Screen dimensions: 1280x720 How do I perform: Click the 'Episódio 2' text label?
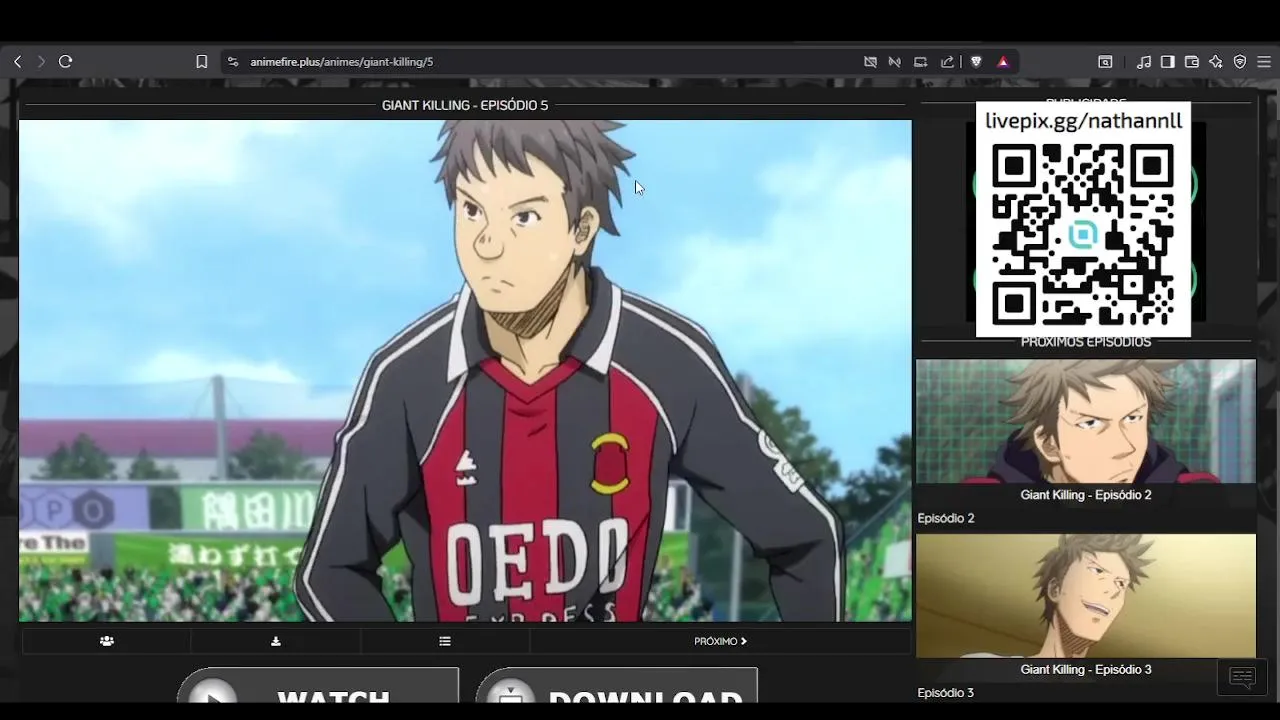pyautogui.click(x=946, y=518)
